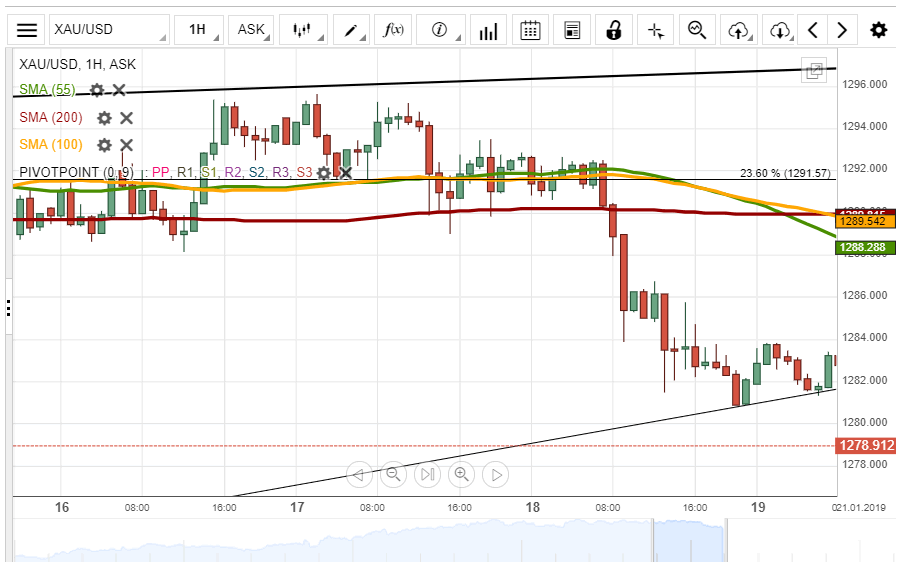Click the detach chart window icon
The image size is (903, 569).
tap(814, 71)
